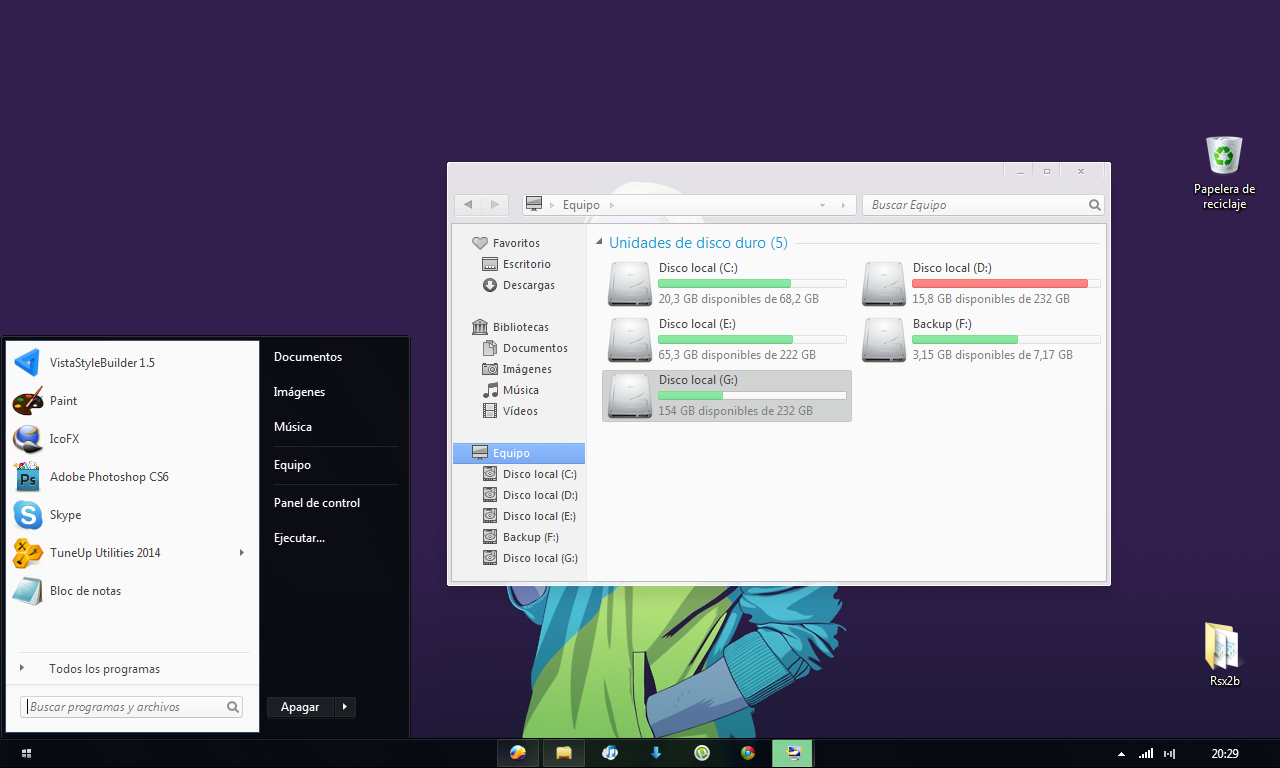Click the '65,3 GB disponibles de 222 GB' text
1280x768 pixels.
[737, 355]
